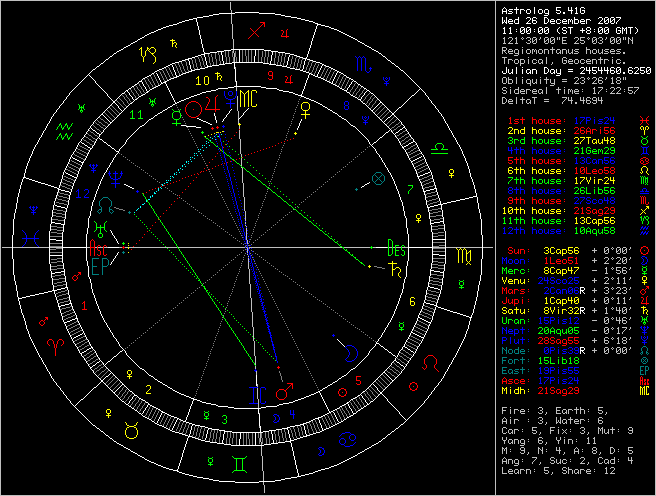
Task: Click the yellow Taurus sign glyph
Action: tap(131, 431)
